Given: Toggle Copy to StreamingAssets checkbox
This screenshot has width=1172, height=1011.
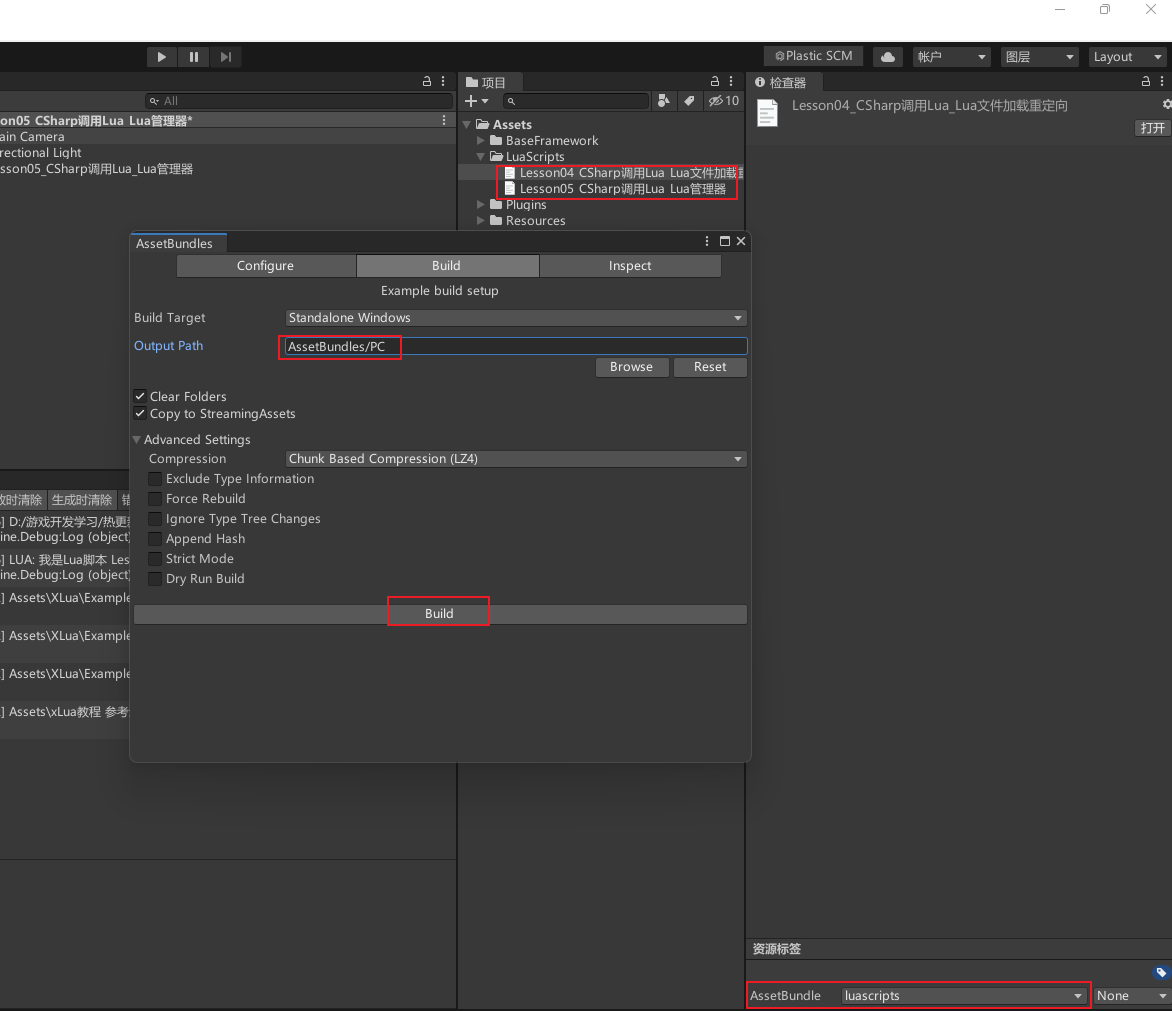Looking at the screenshot, I should click(140, 414).
